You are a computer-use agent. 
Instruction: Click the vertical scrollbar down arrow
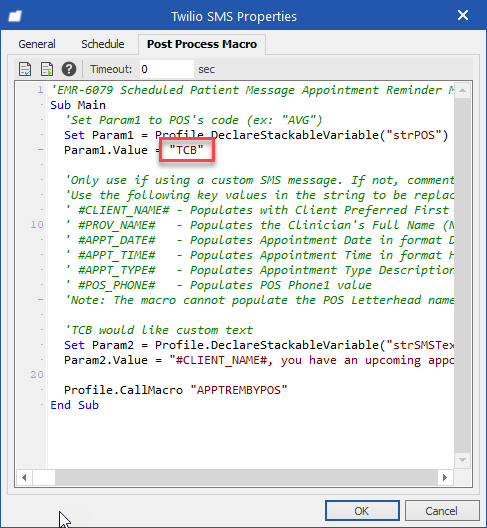click(462, 460)
